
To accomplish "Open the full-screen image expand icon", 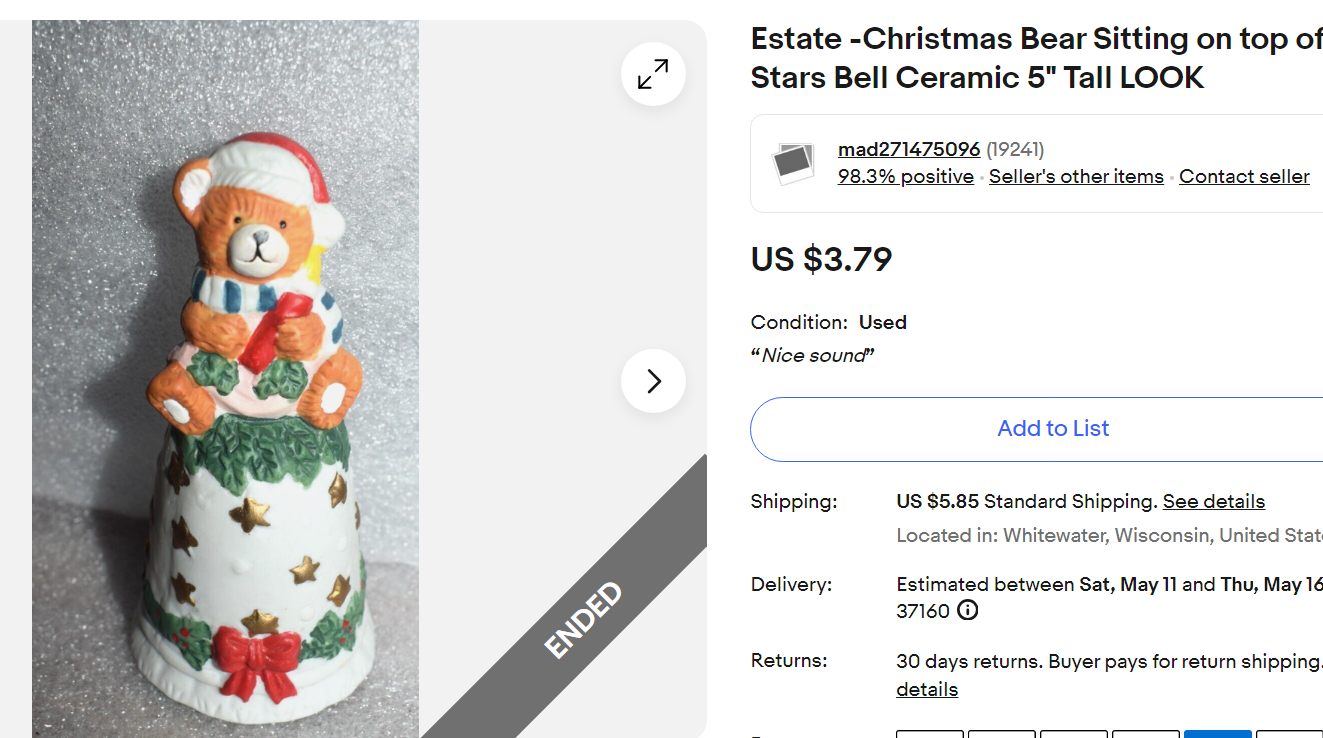I will pos(653,74).
